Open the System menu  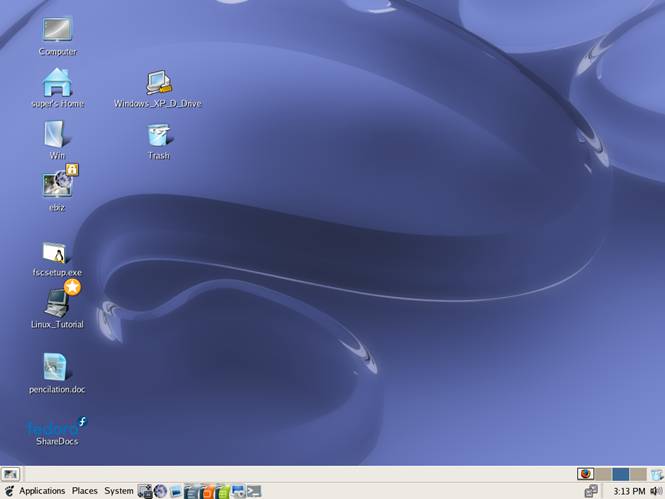119,491
